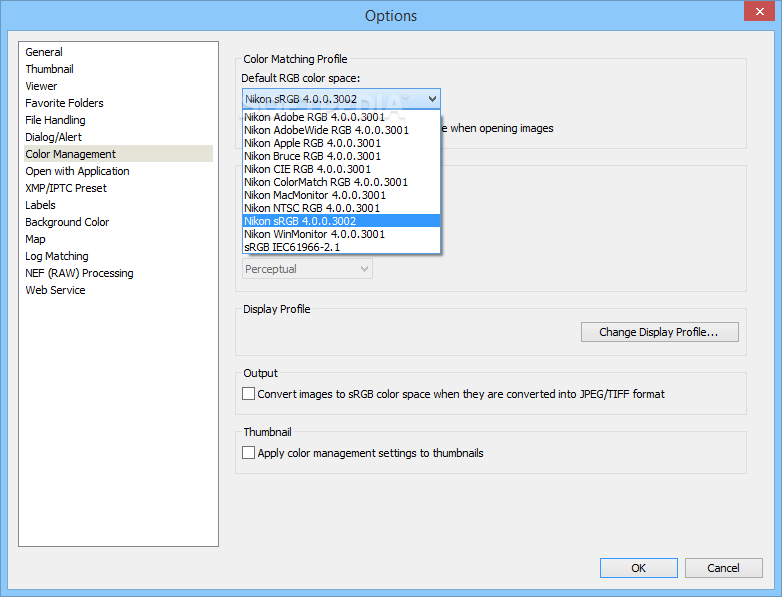The width and height of the screenshot is (782, 597).
Task: Choose Nikon CIE RGB 4.0.0.3001 profile
Action: pyautogui.click(x=342, y=169)
